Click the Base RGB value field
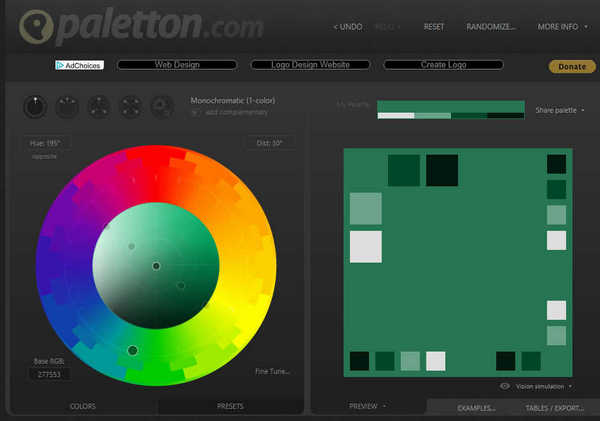Screen dimensions: 600x421 (48, 374)
